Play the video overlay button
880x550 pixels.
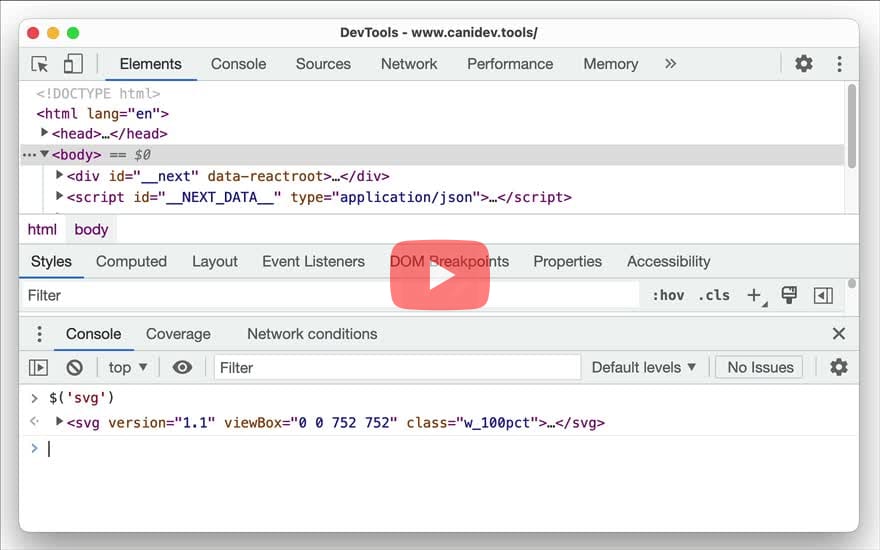440,275
